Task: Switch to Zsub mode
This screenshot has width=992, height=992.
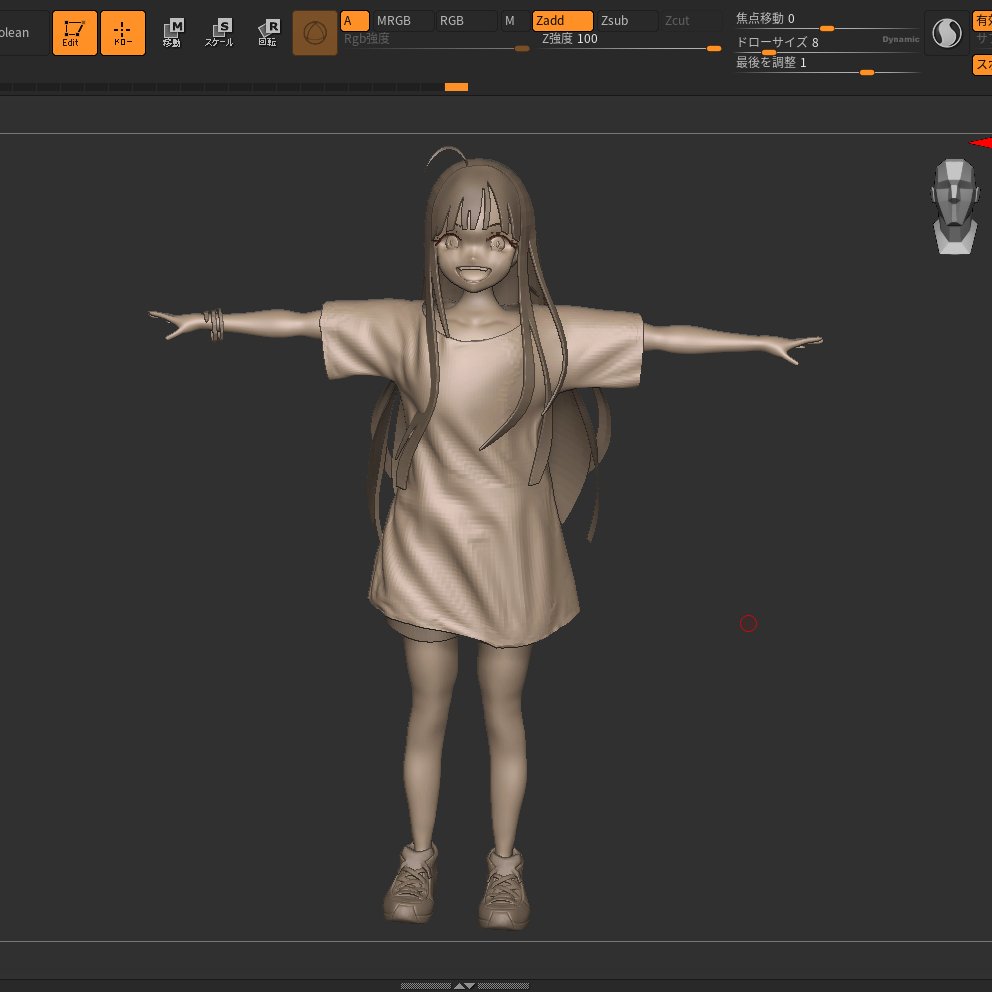Action: (627, 21)
